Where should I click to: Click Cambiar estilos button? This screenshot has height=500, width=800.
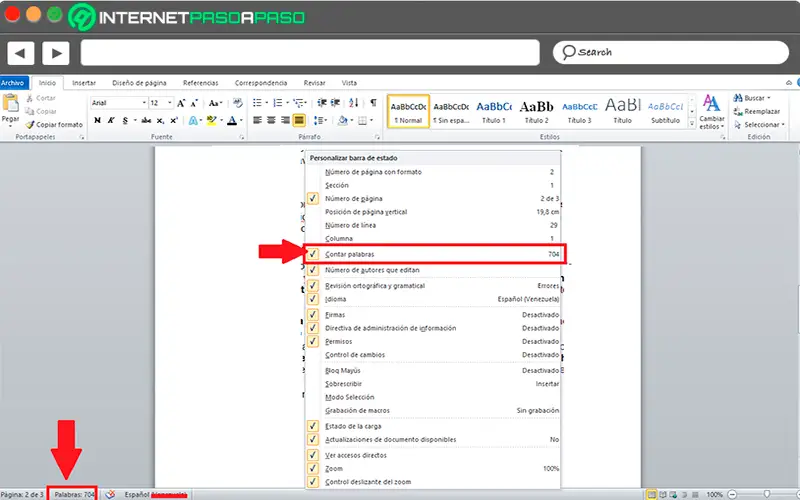tap(712, 112)
